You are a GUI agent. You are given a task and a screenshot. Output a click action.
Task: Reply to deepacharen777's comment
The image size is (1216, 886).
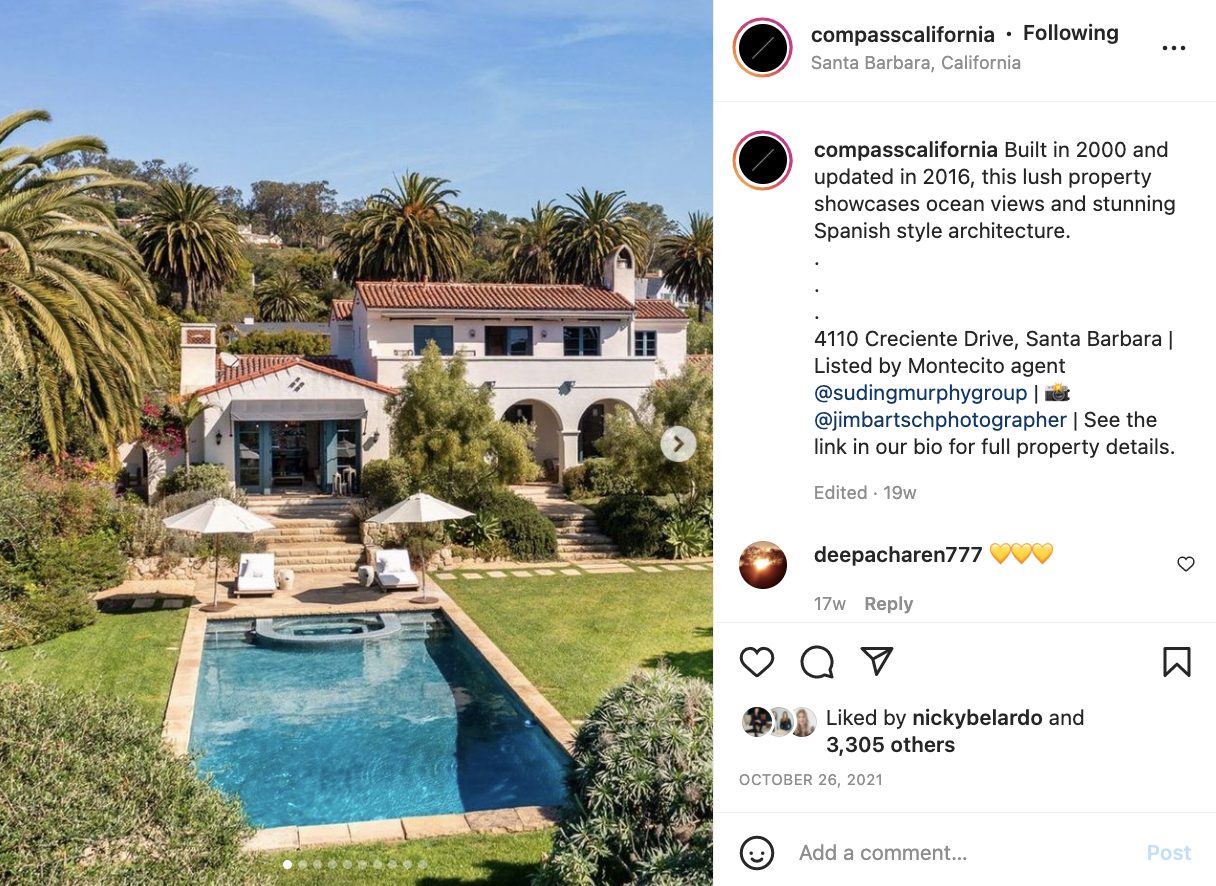(x=888, y=604)
